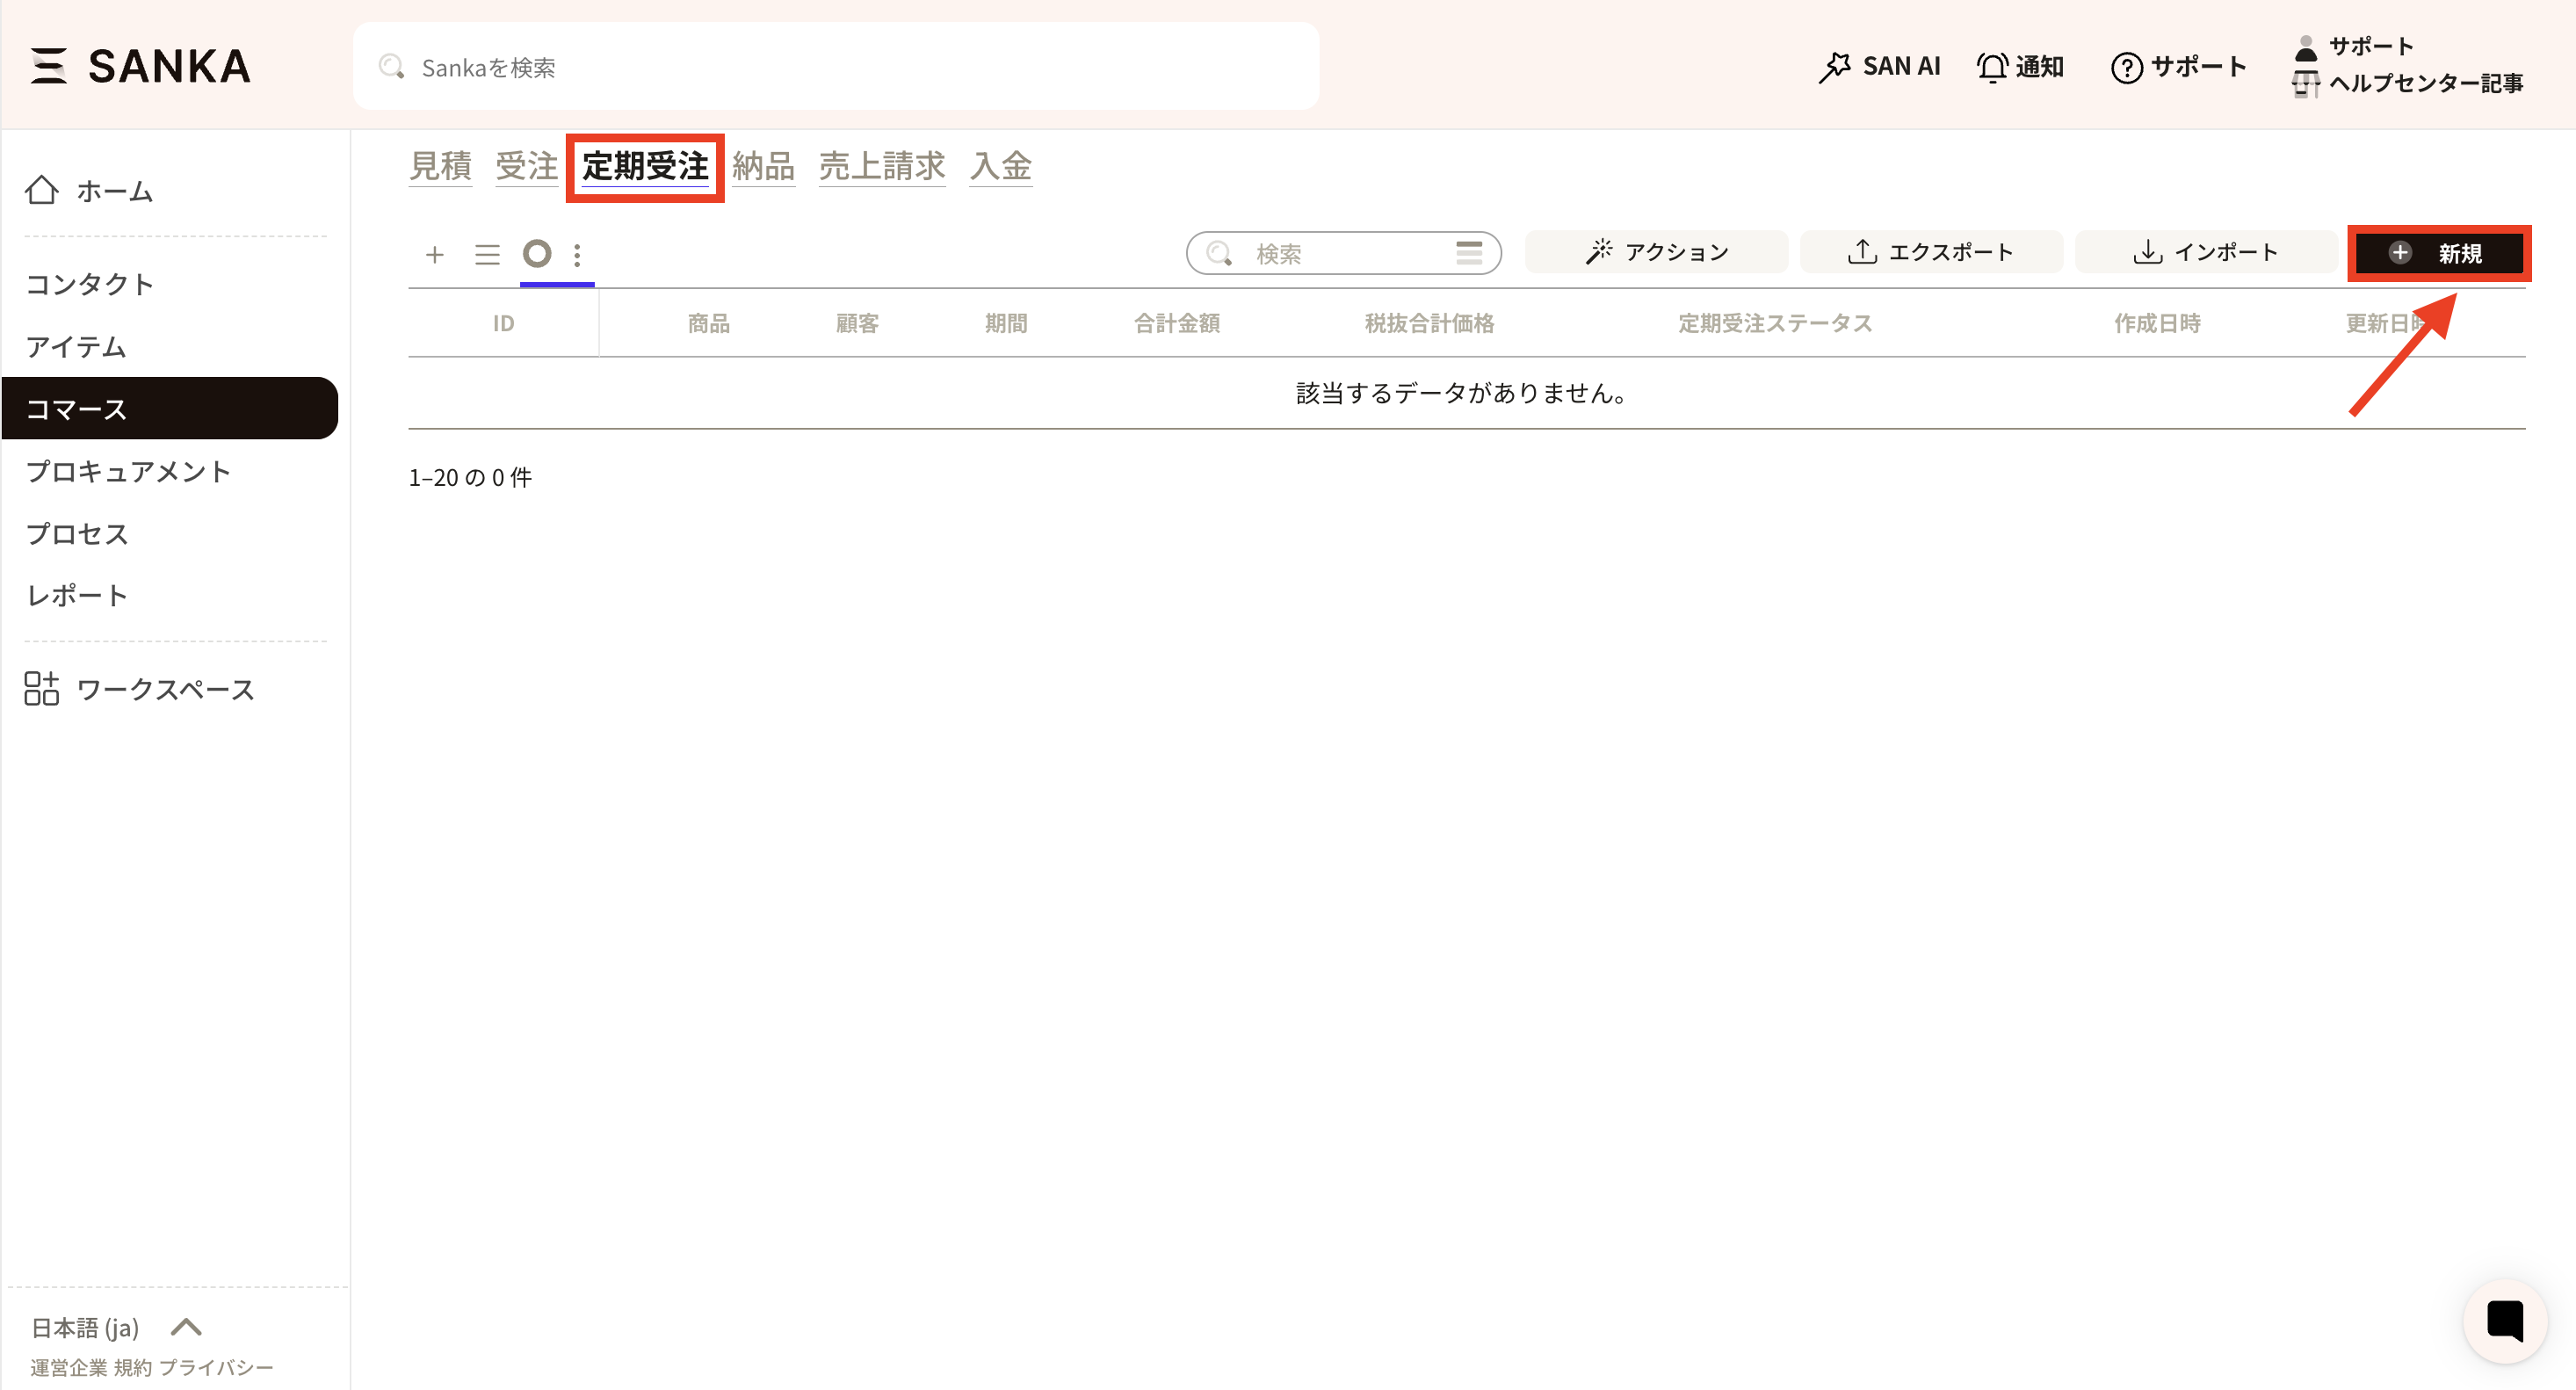Click the Sankaを検索 search field
Viewport: 2576px width, 1390px height.
pos(835,67)
